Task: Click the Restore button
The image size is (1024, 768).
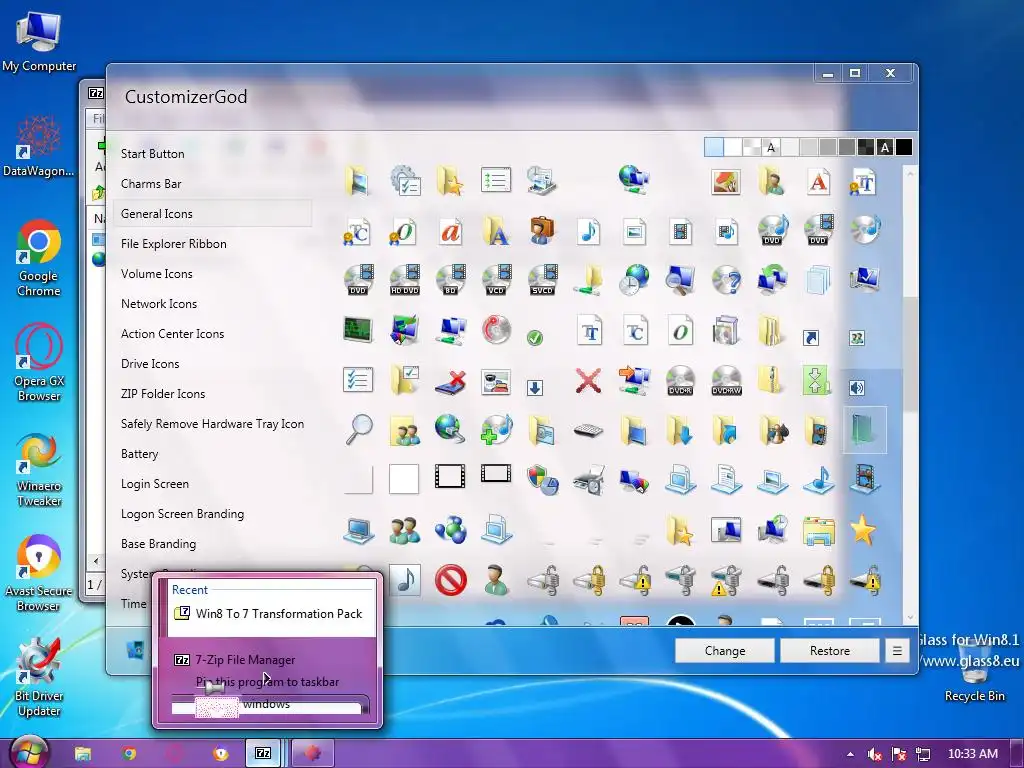Action: [829, 650]
